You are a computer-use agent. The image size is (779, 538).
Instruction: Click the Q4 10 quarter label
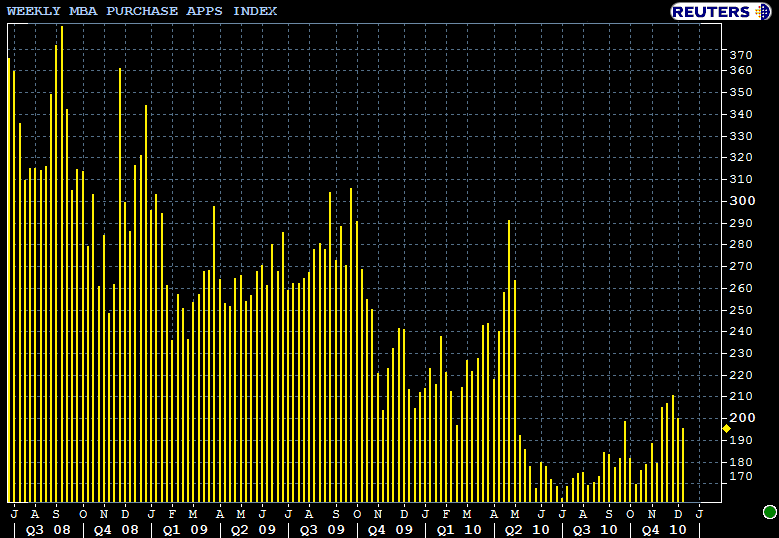click(x=663, y=529)
